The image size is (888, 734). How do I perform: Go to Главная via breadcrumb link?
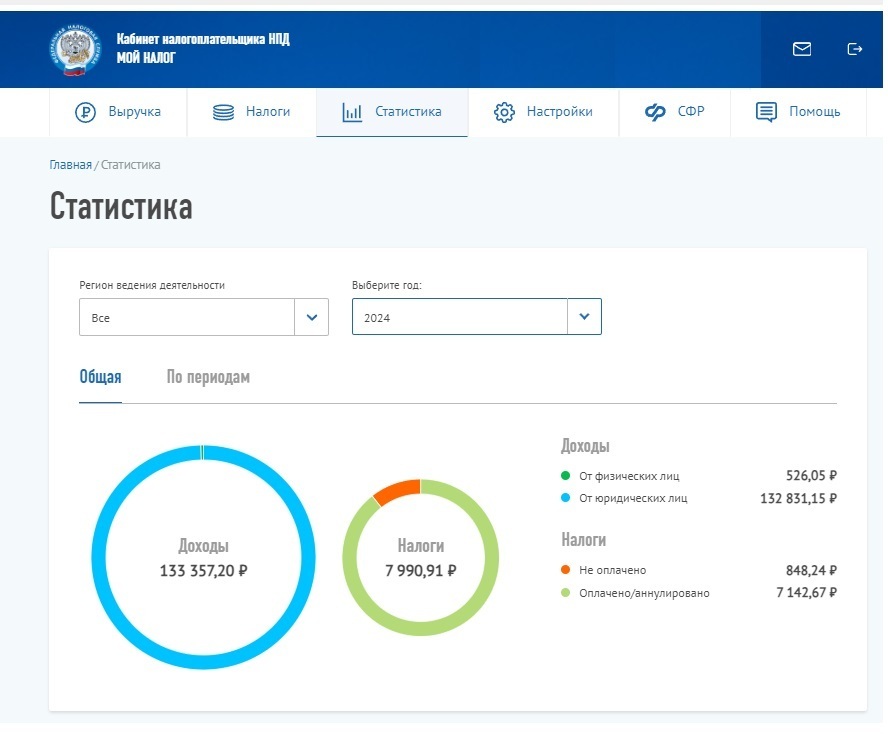pyautogui.click(x=70, y=165)
